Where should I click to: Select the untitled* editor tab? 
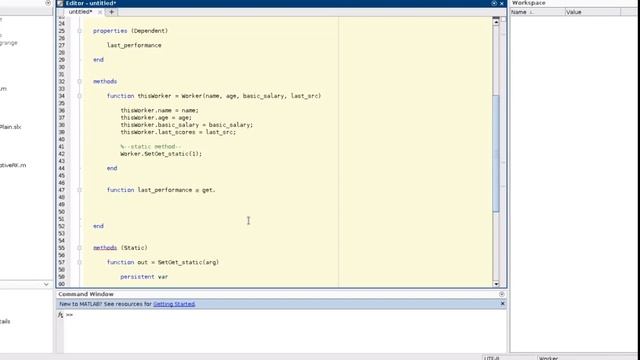80,12
